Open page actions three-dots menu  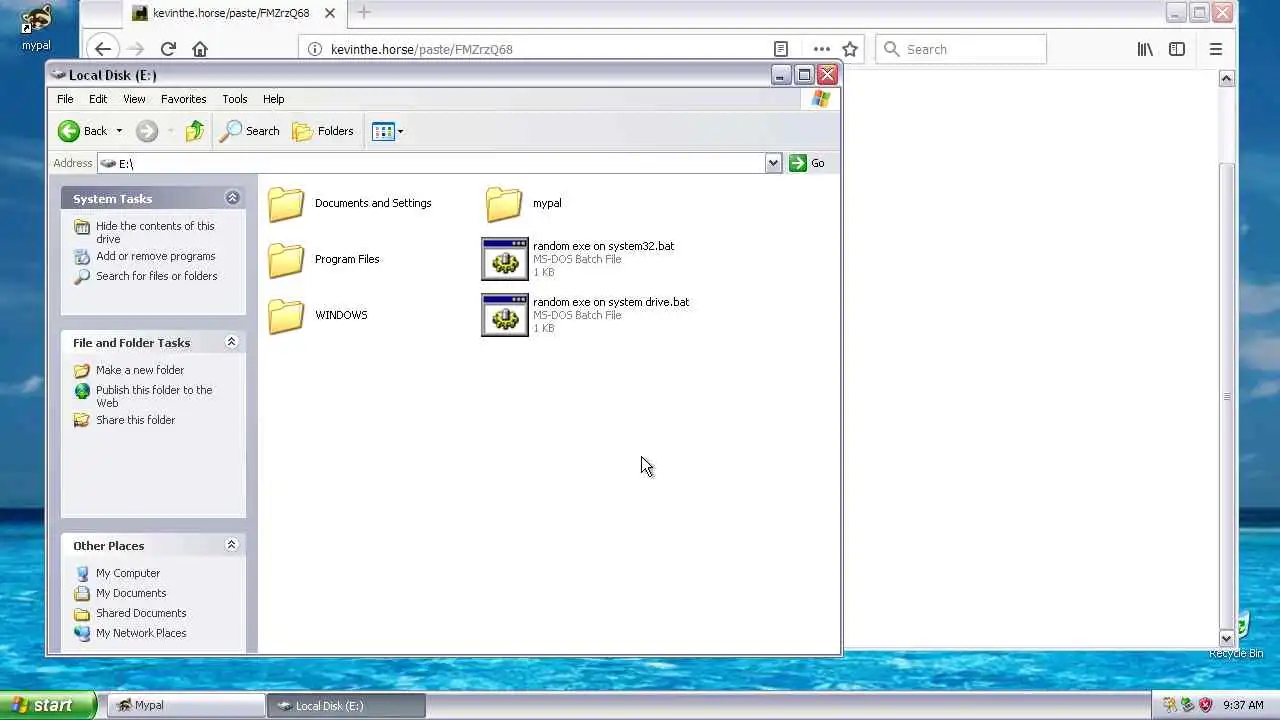[821, 49]
